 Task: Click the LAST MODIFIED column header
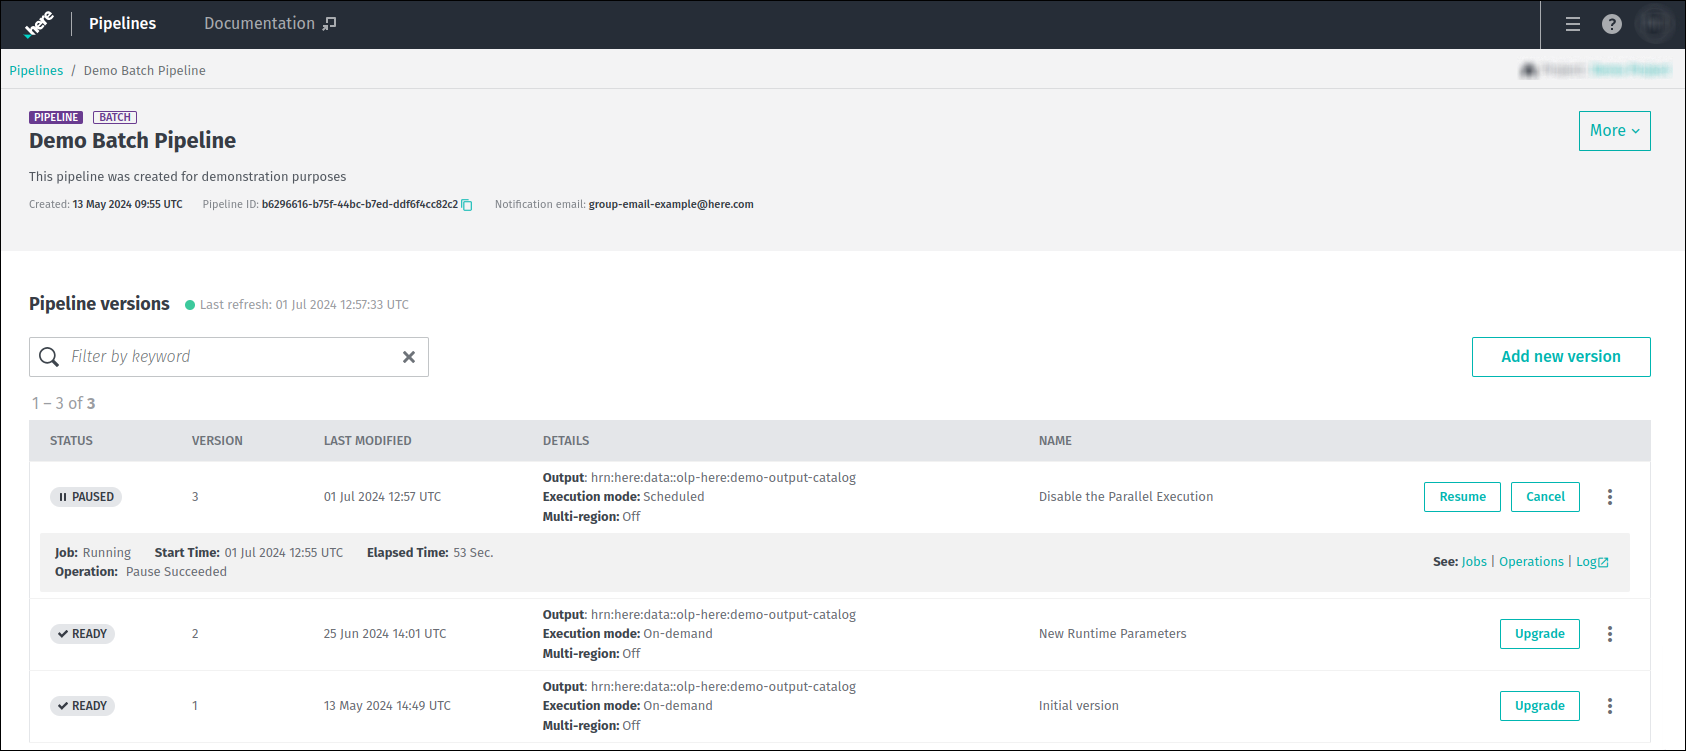(367, 441)
